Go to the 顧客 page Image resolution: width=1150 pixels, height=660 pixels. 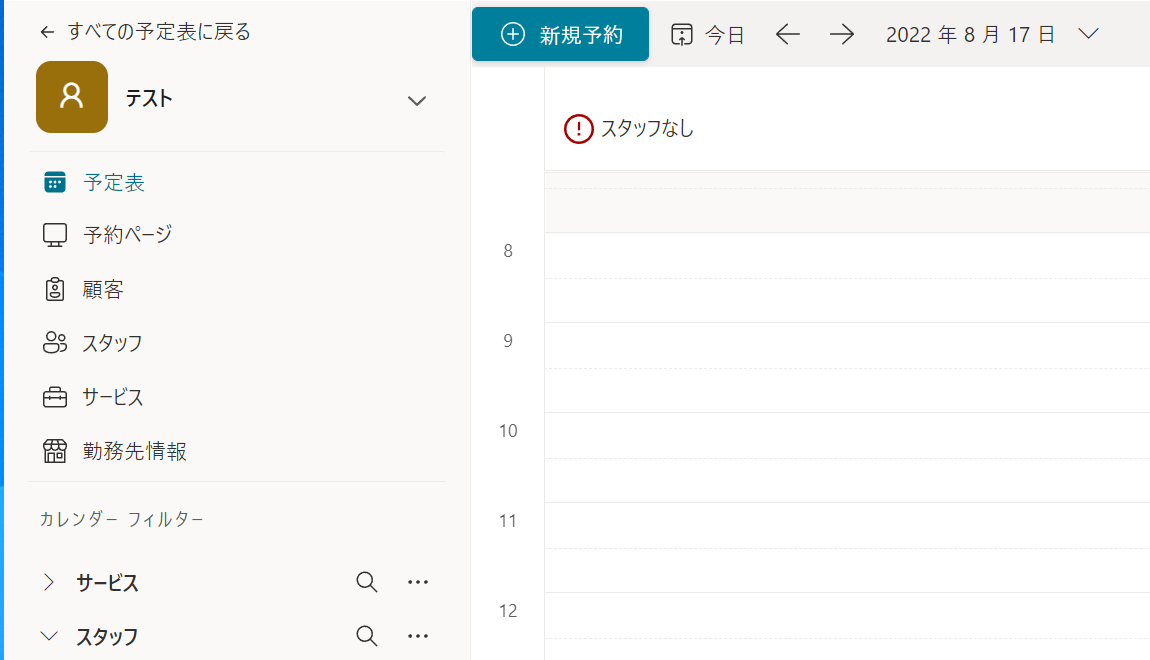pos(103,290)
